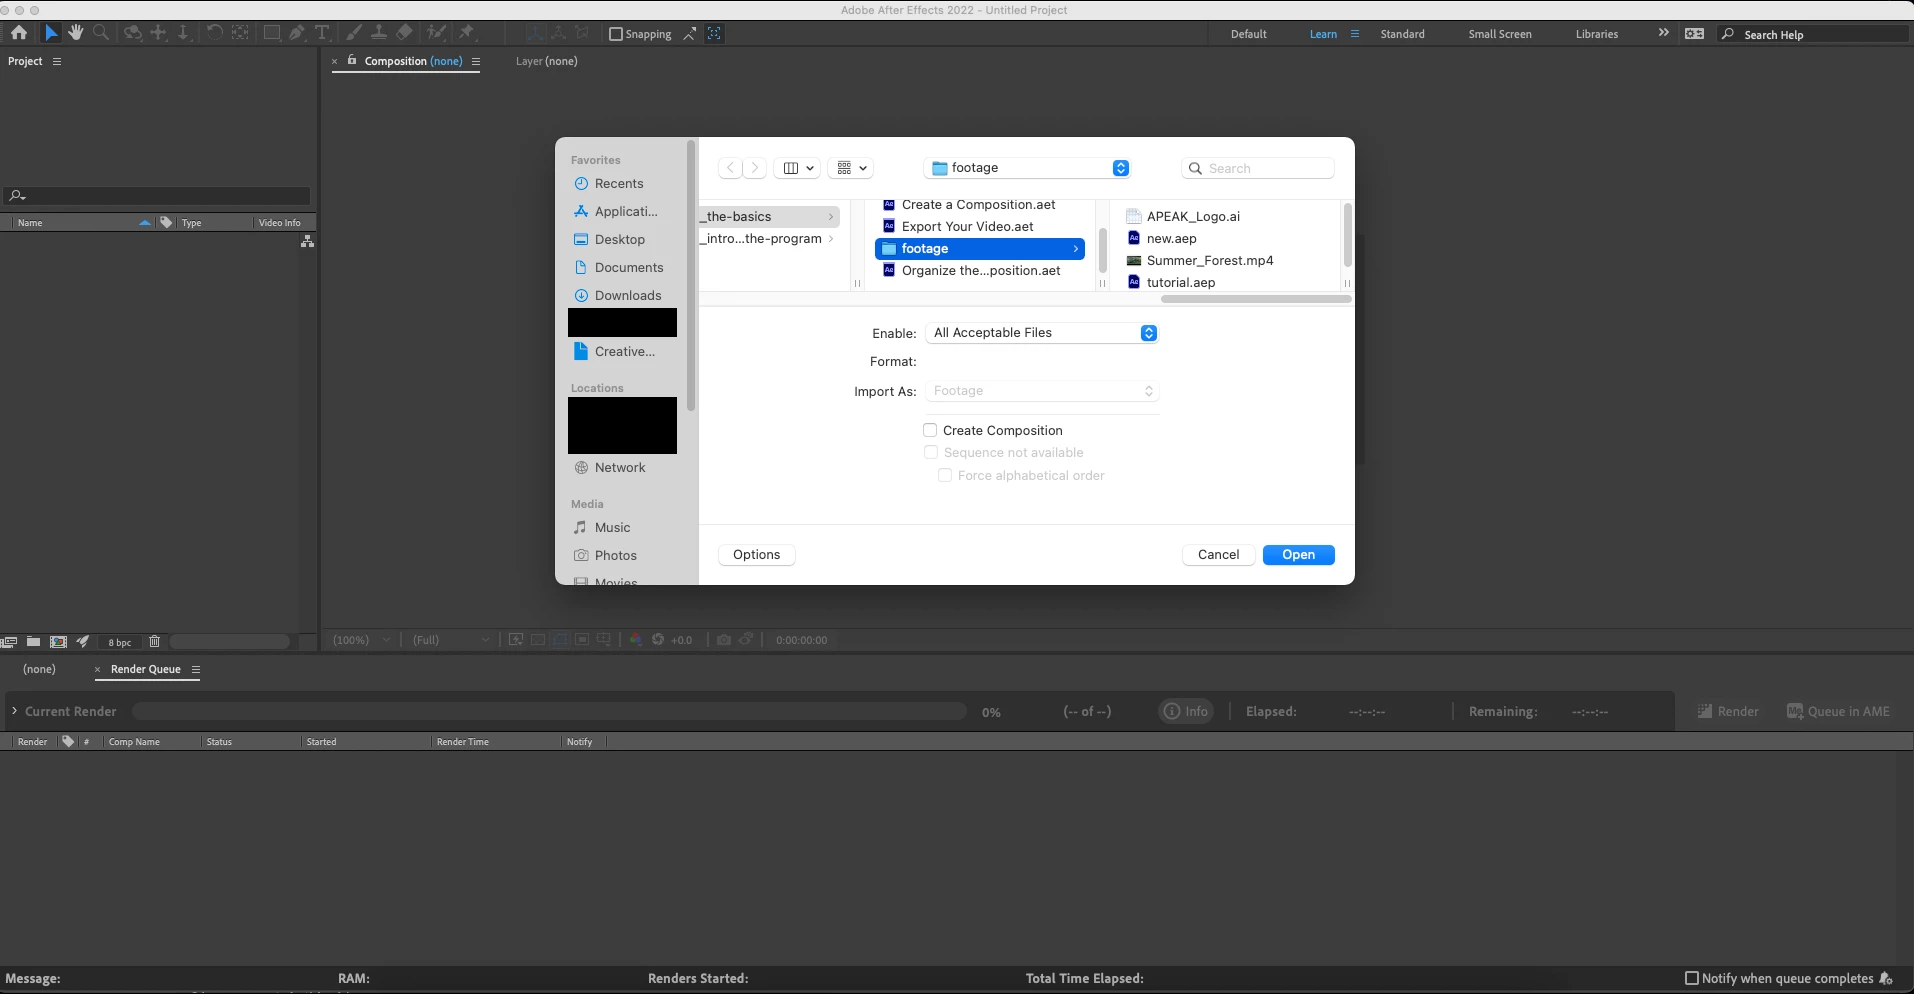Click the Home icon in the toolbar
This screenshot has width=1914, height=994.
[x=18, y=33]
